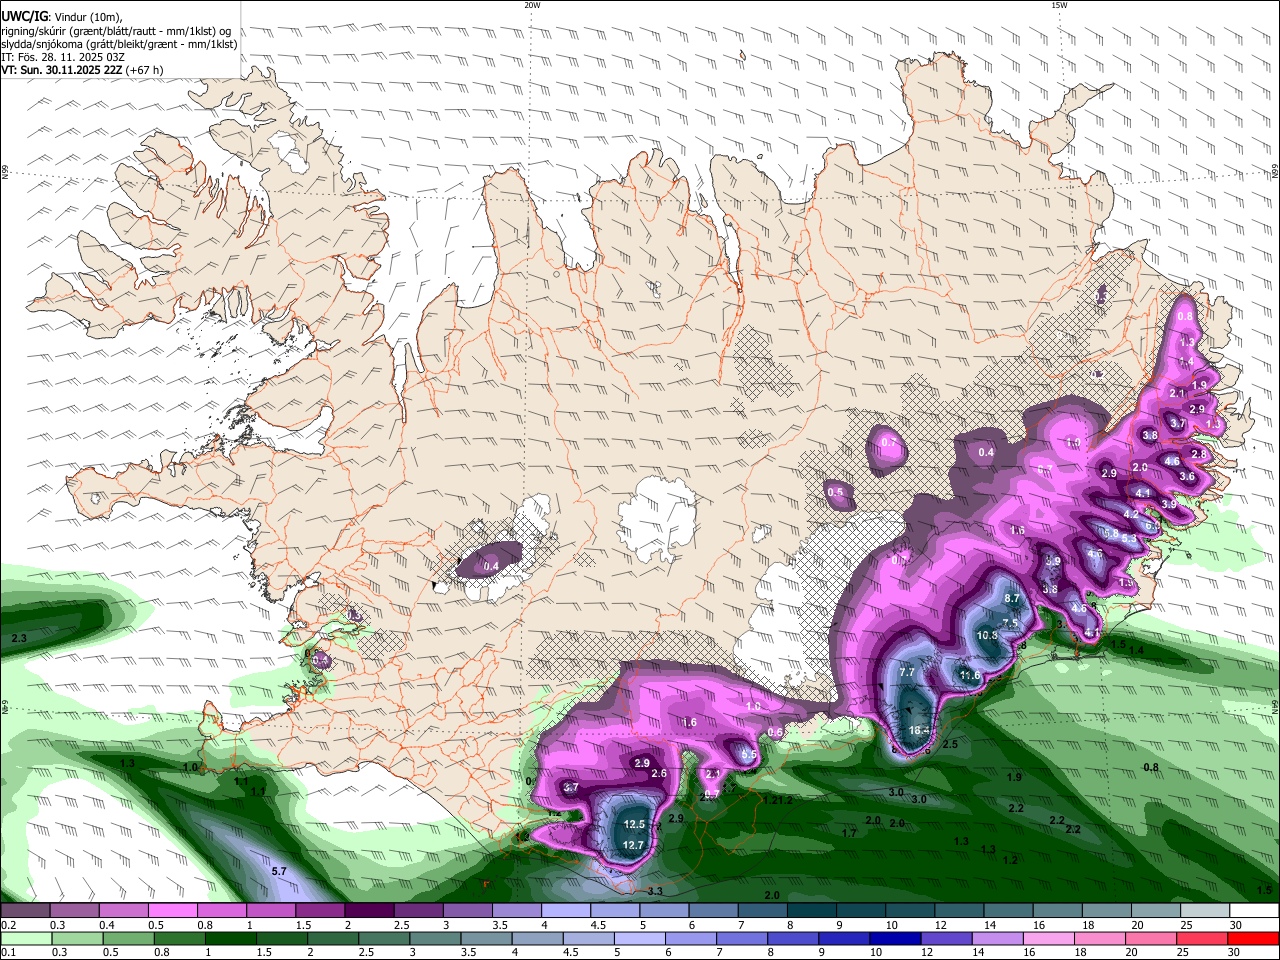The image size is (1280, 960).
Task: Click the '4.2' value in the east fjords
Action: (x=1132, y=514)
